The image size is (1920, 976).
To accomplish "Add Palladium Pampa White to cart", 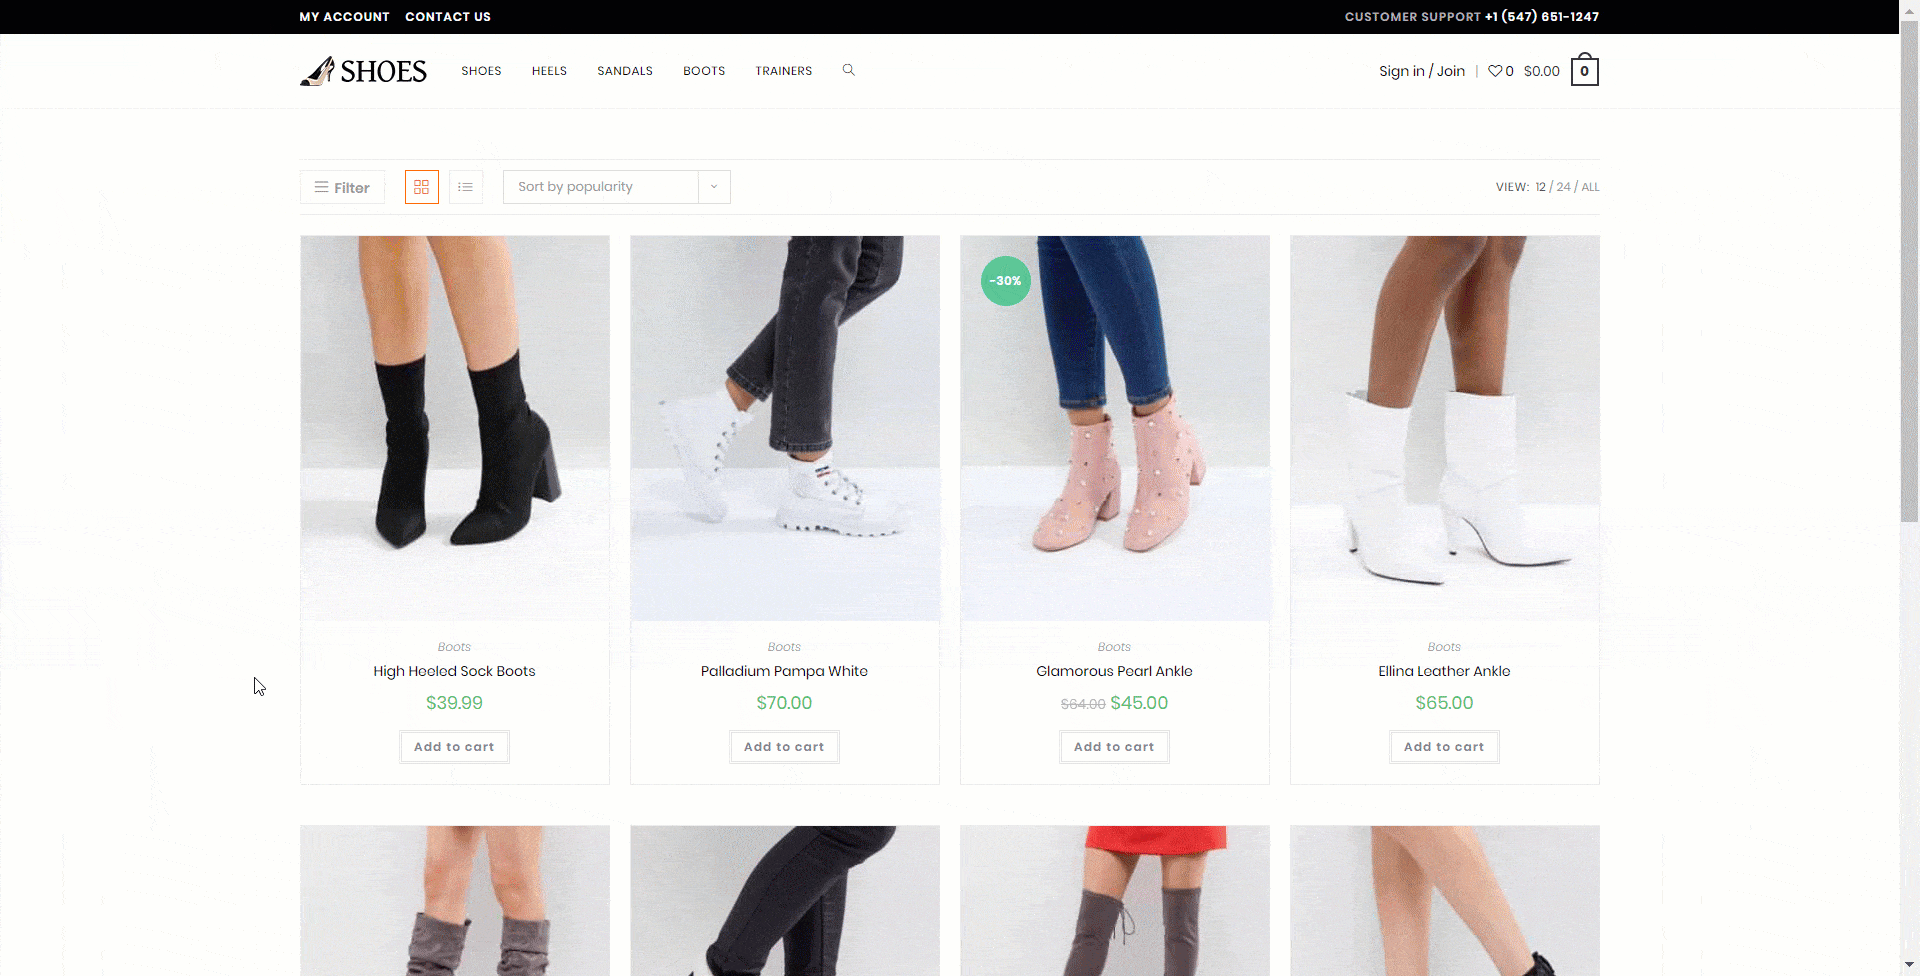I will (x=784, y=747).
